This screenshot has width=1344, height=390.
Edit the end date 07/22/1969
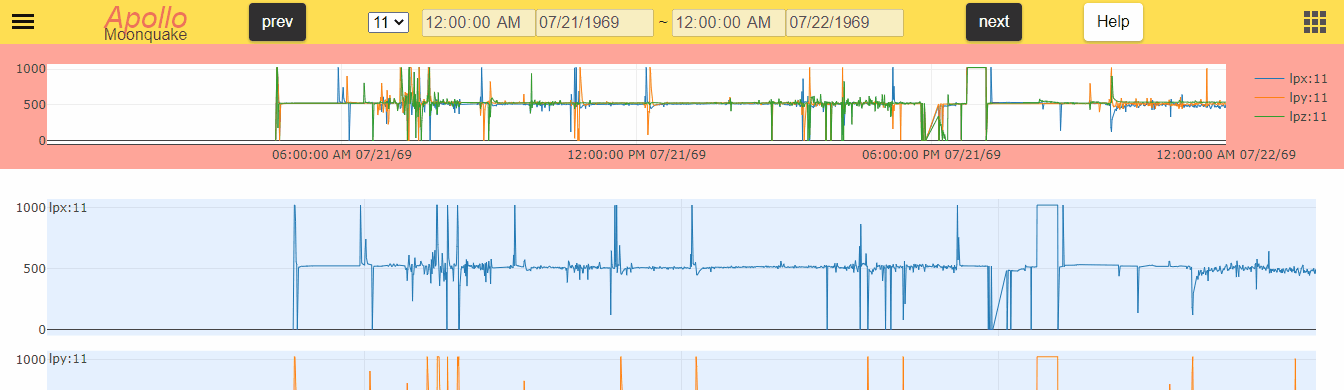click(845, 23)
